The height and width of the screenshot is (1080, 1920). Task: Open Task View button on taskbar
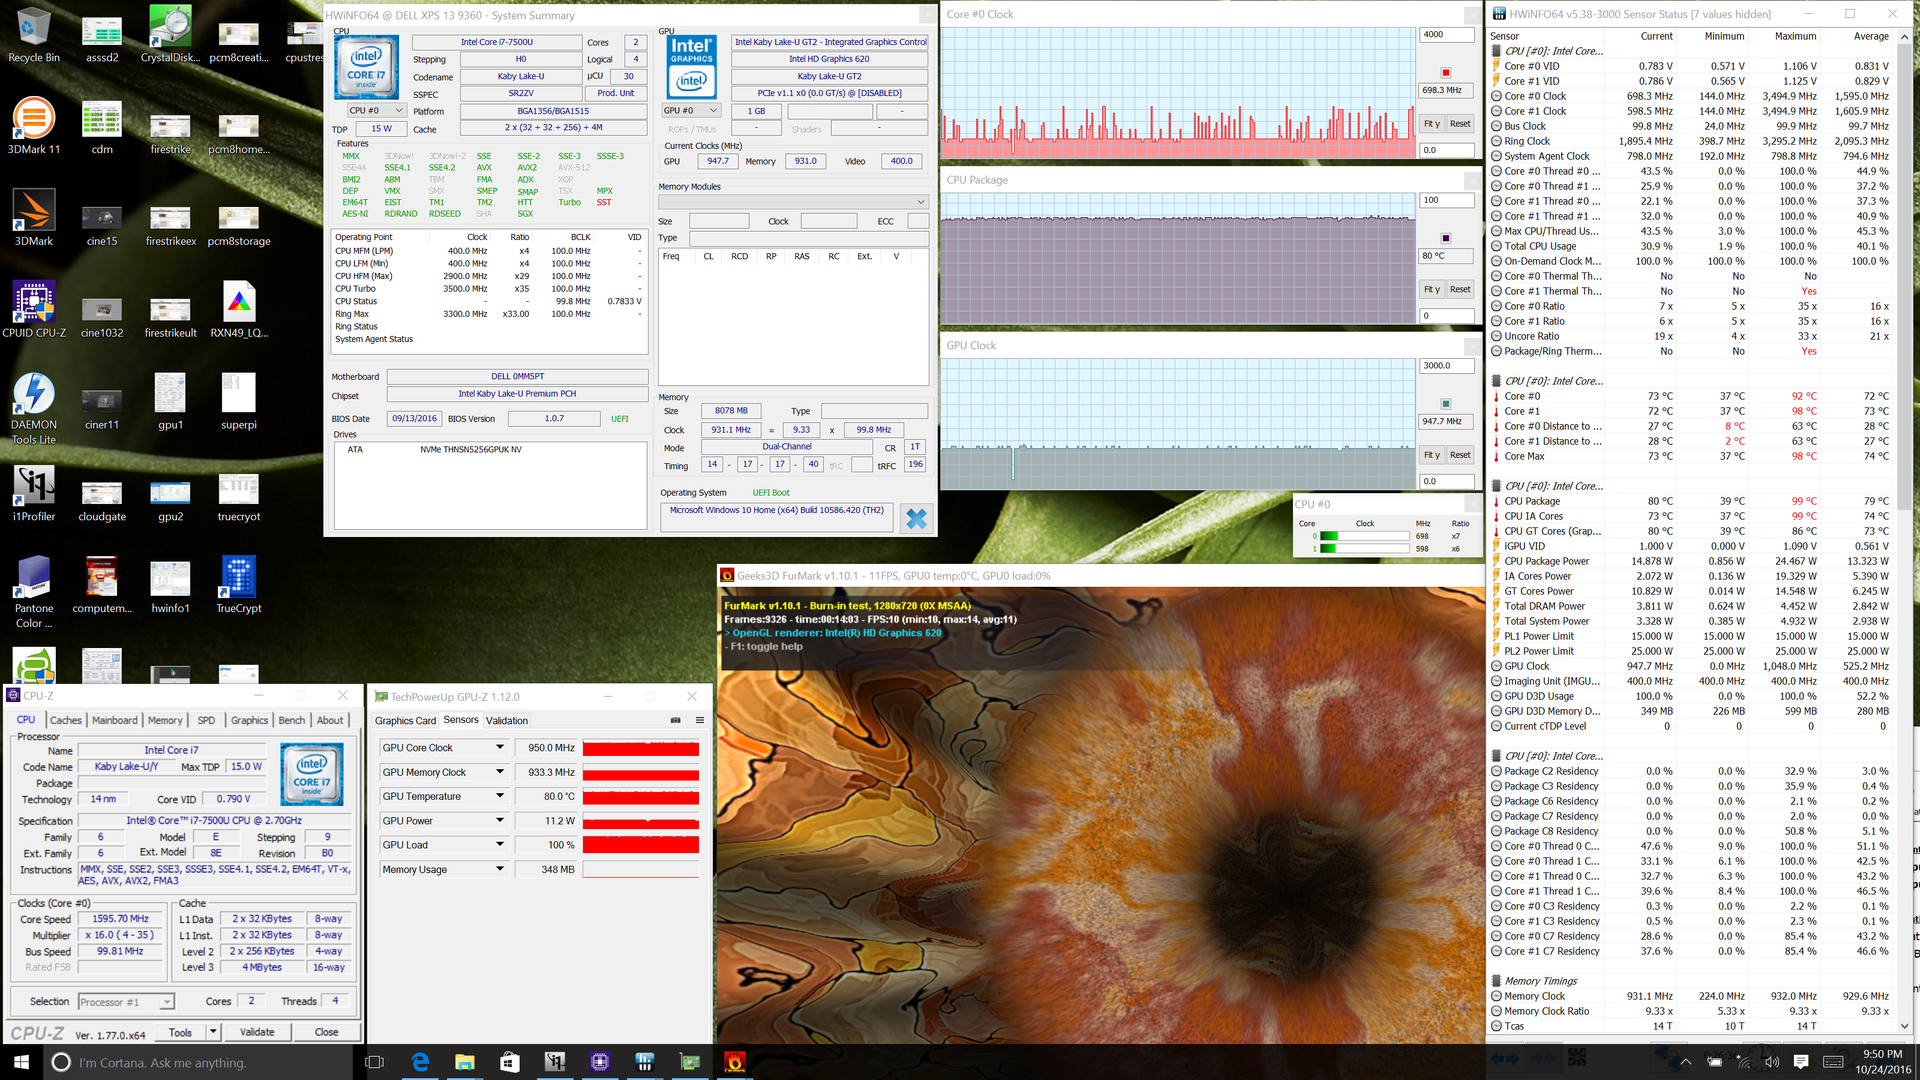[374, 1062]
